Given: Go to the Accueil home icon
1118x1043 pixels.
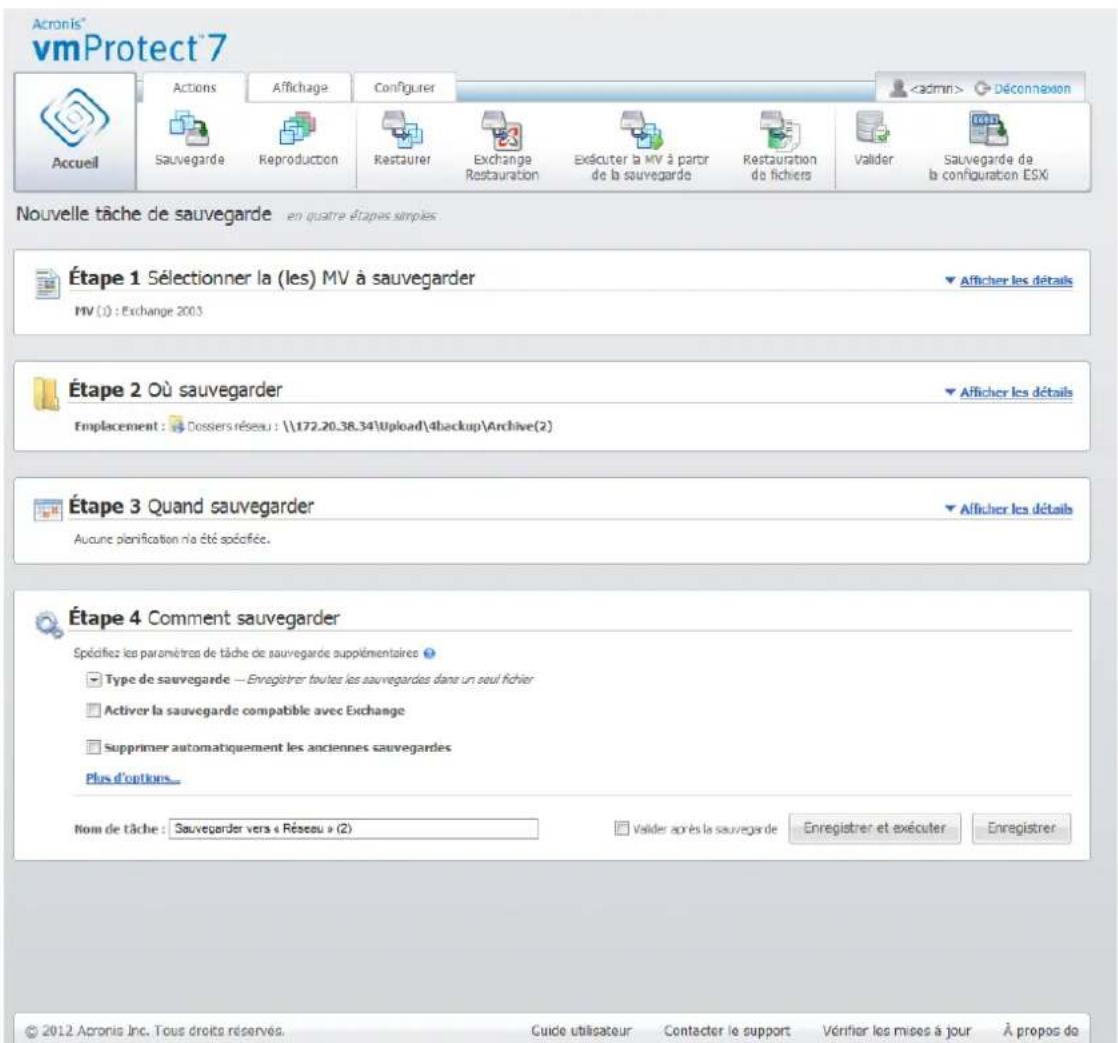Looking at the screenshot, I should [x=75, y=130].
